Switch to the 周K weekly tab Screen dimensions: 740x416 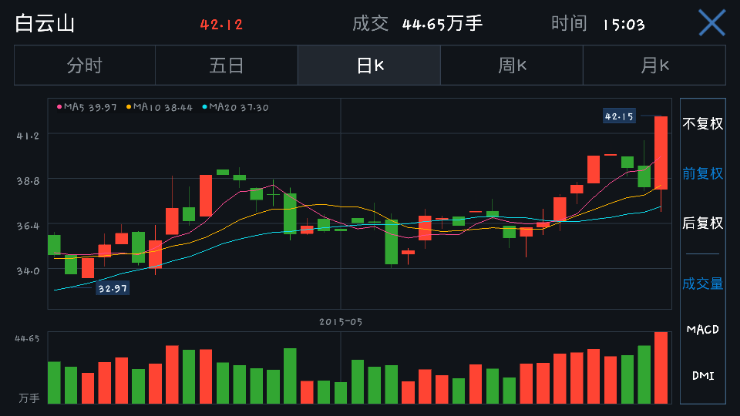tap(512, 66)
